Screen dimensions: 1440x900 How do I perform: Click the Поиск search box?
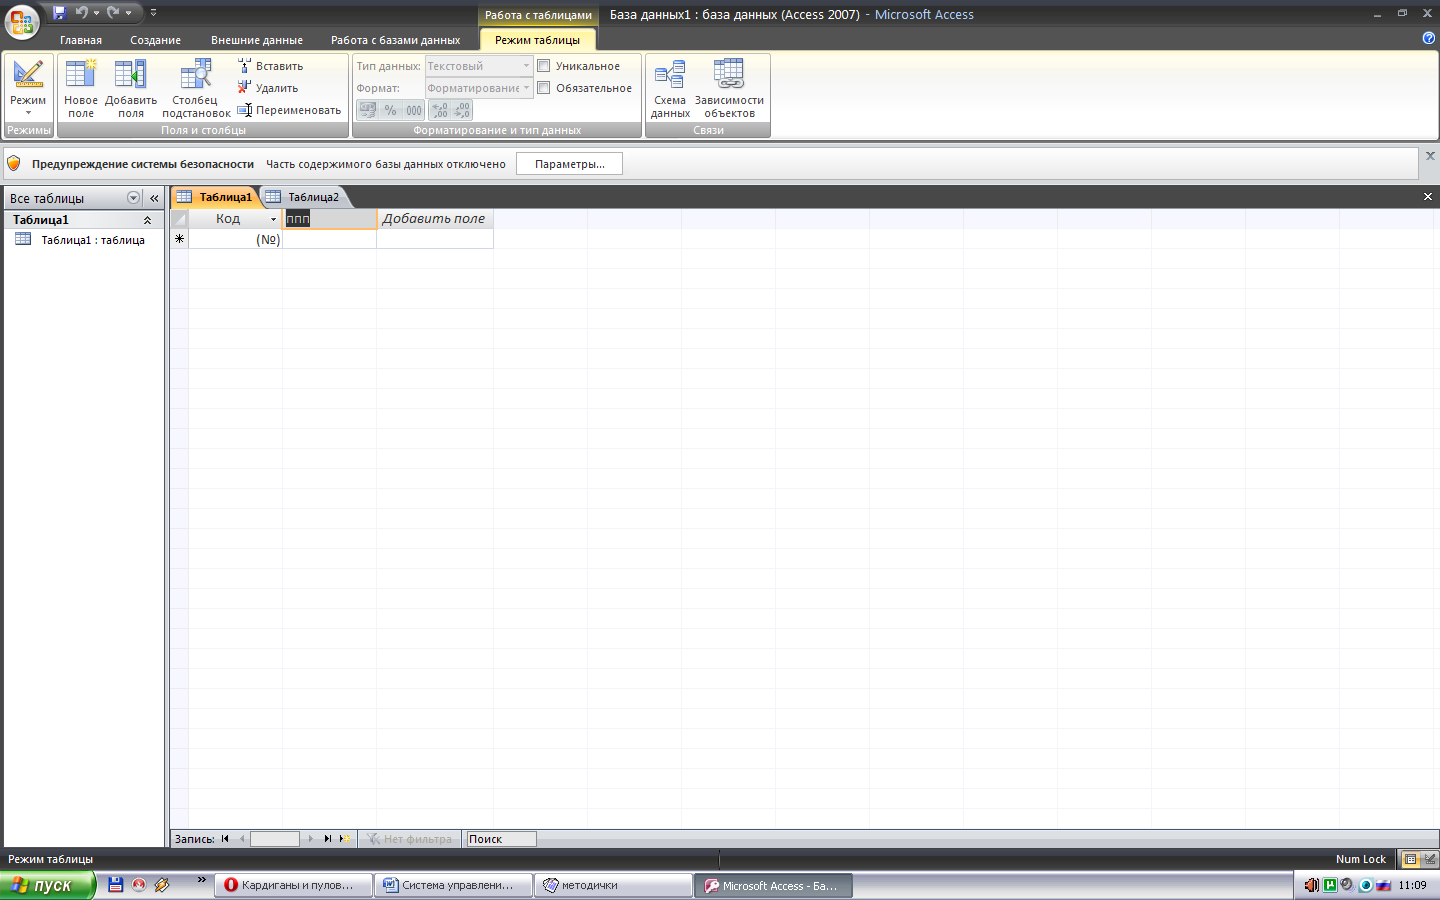click(501, 839)
